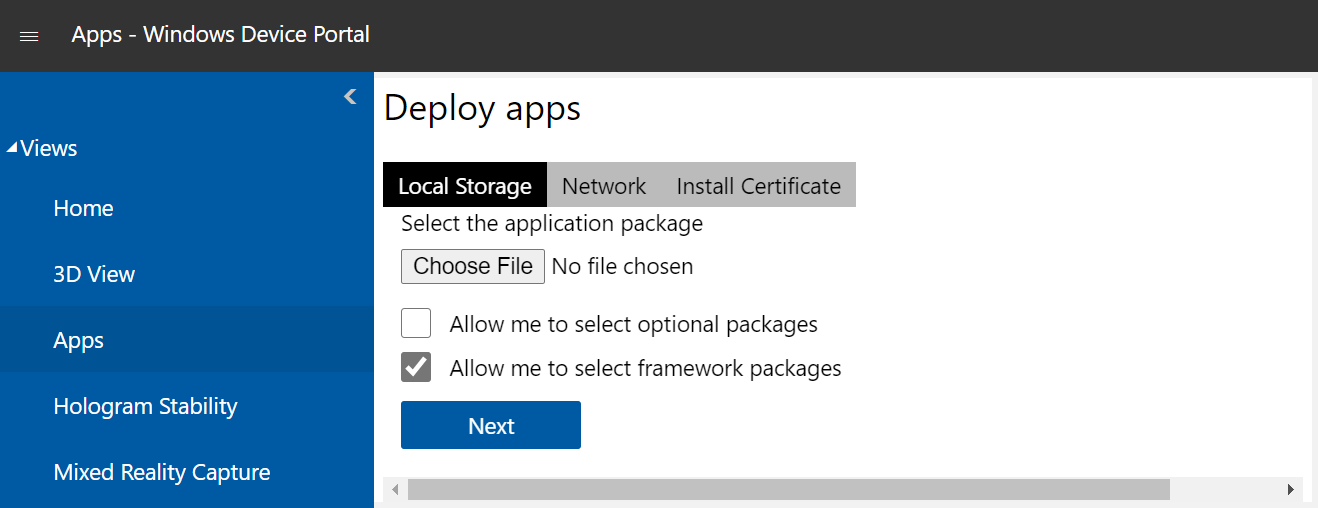
Task: Open the 3D View page
Action: 94,274
